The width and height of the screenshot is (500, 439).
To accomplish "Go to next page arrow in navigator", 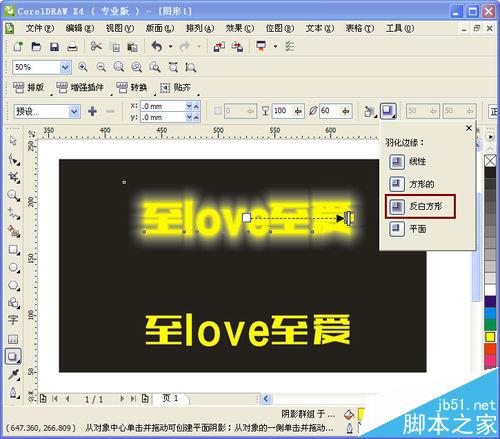I will pyautogui.click(x=122, y=399).
